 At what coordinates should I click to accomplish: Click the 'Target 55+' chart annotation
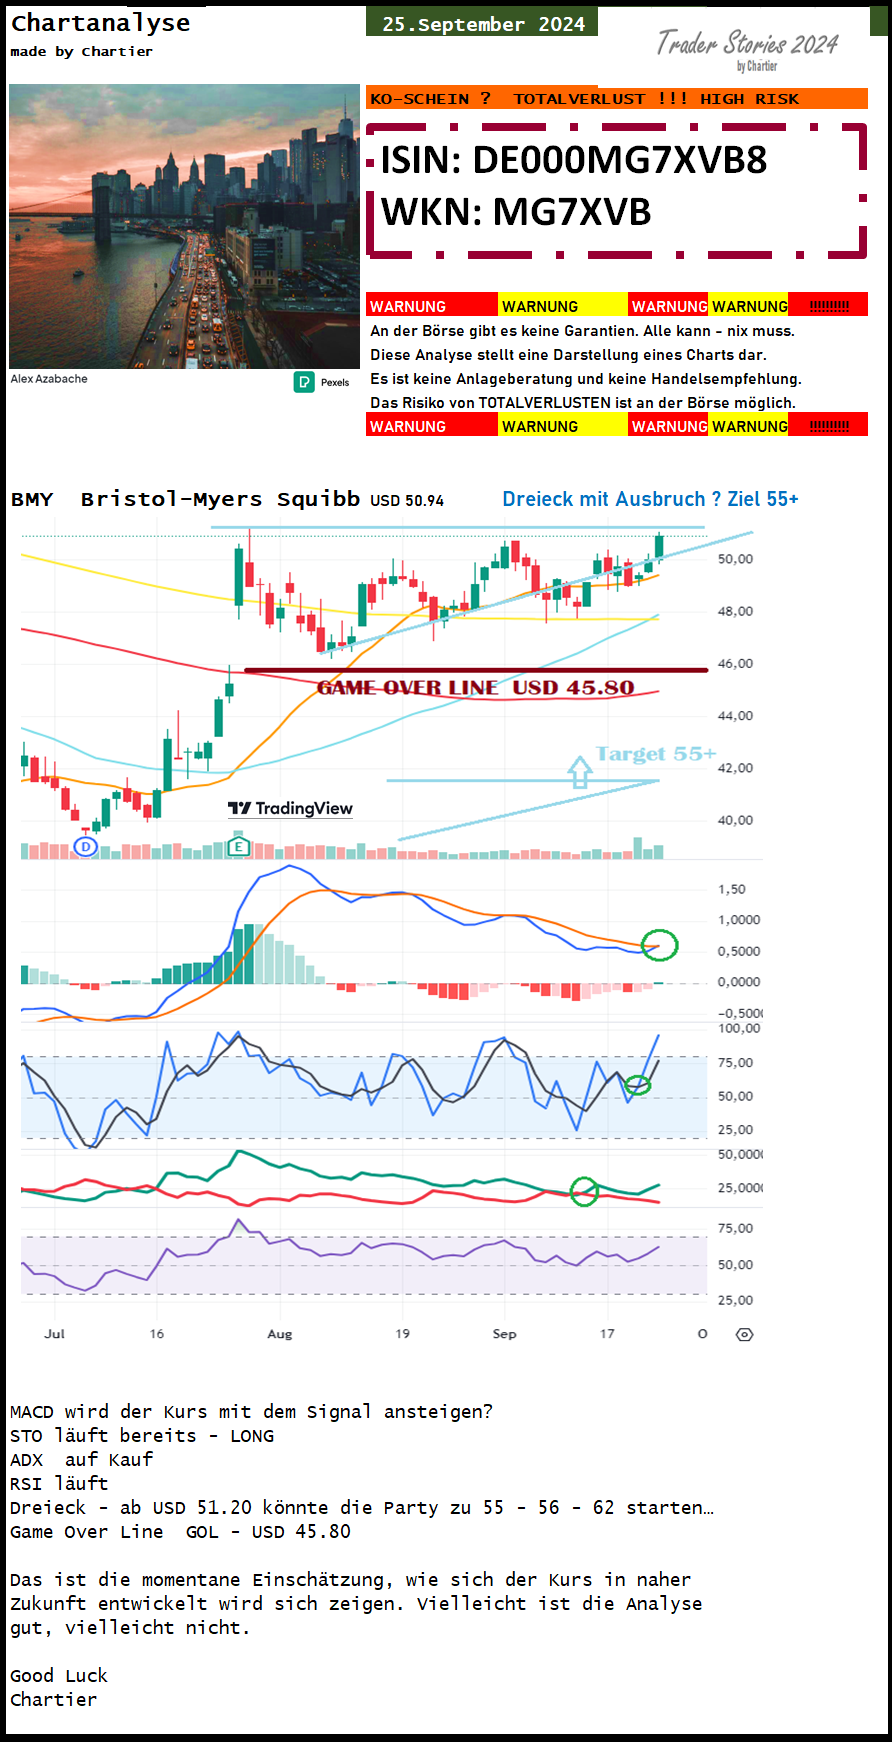[655, 754]
